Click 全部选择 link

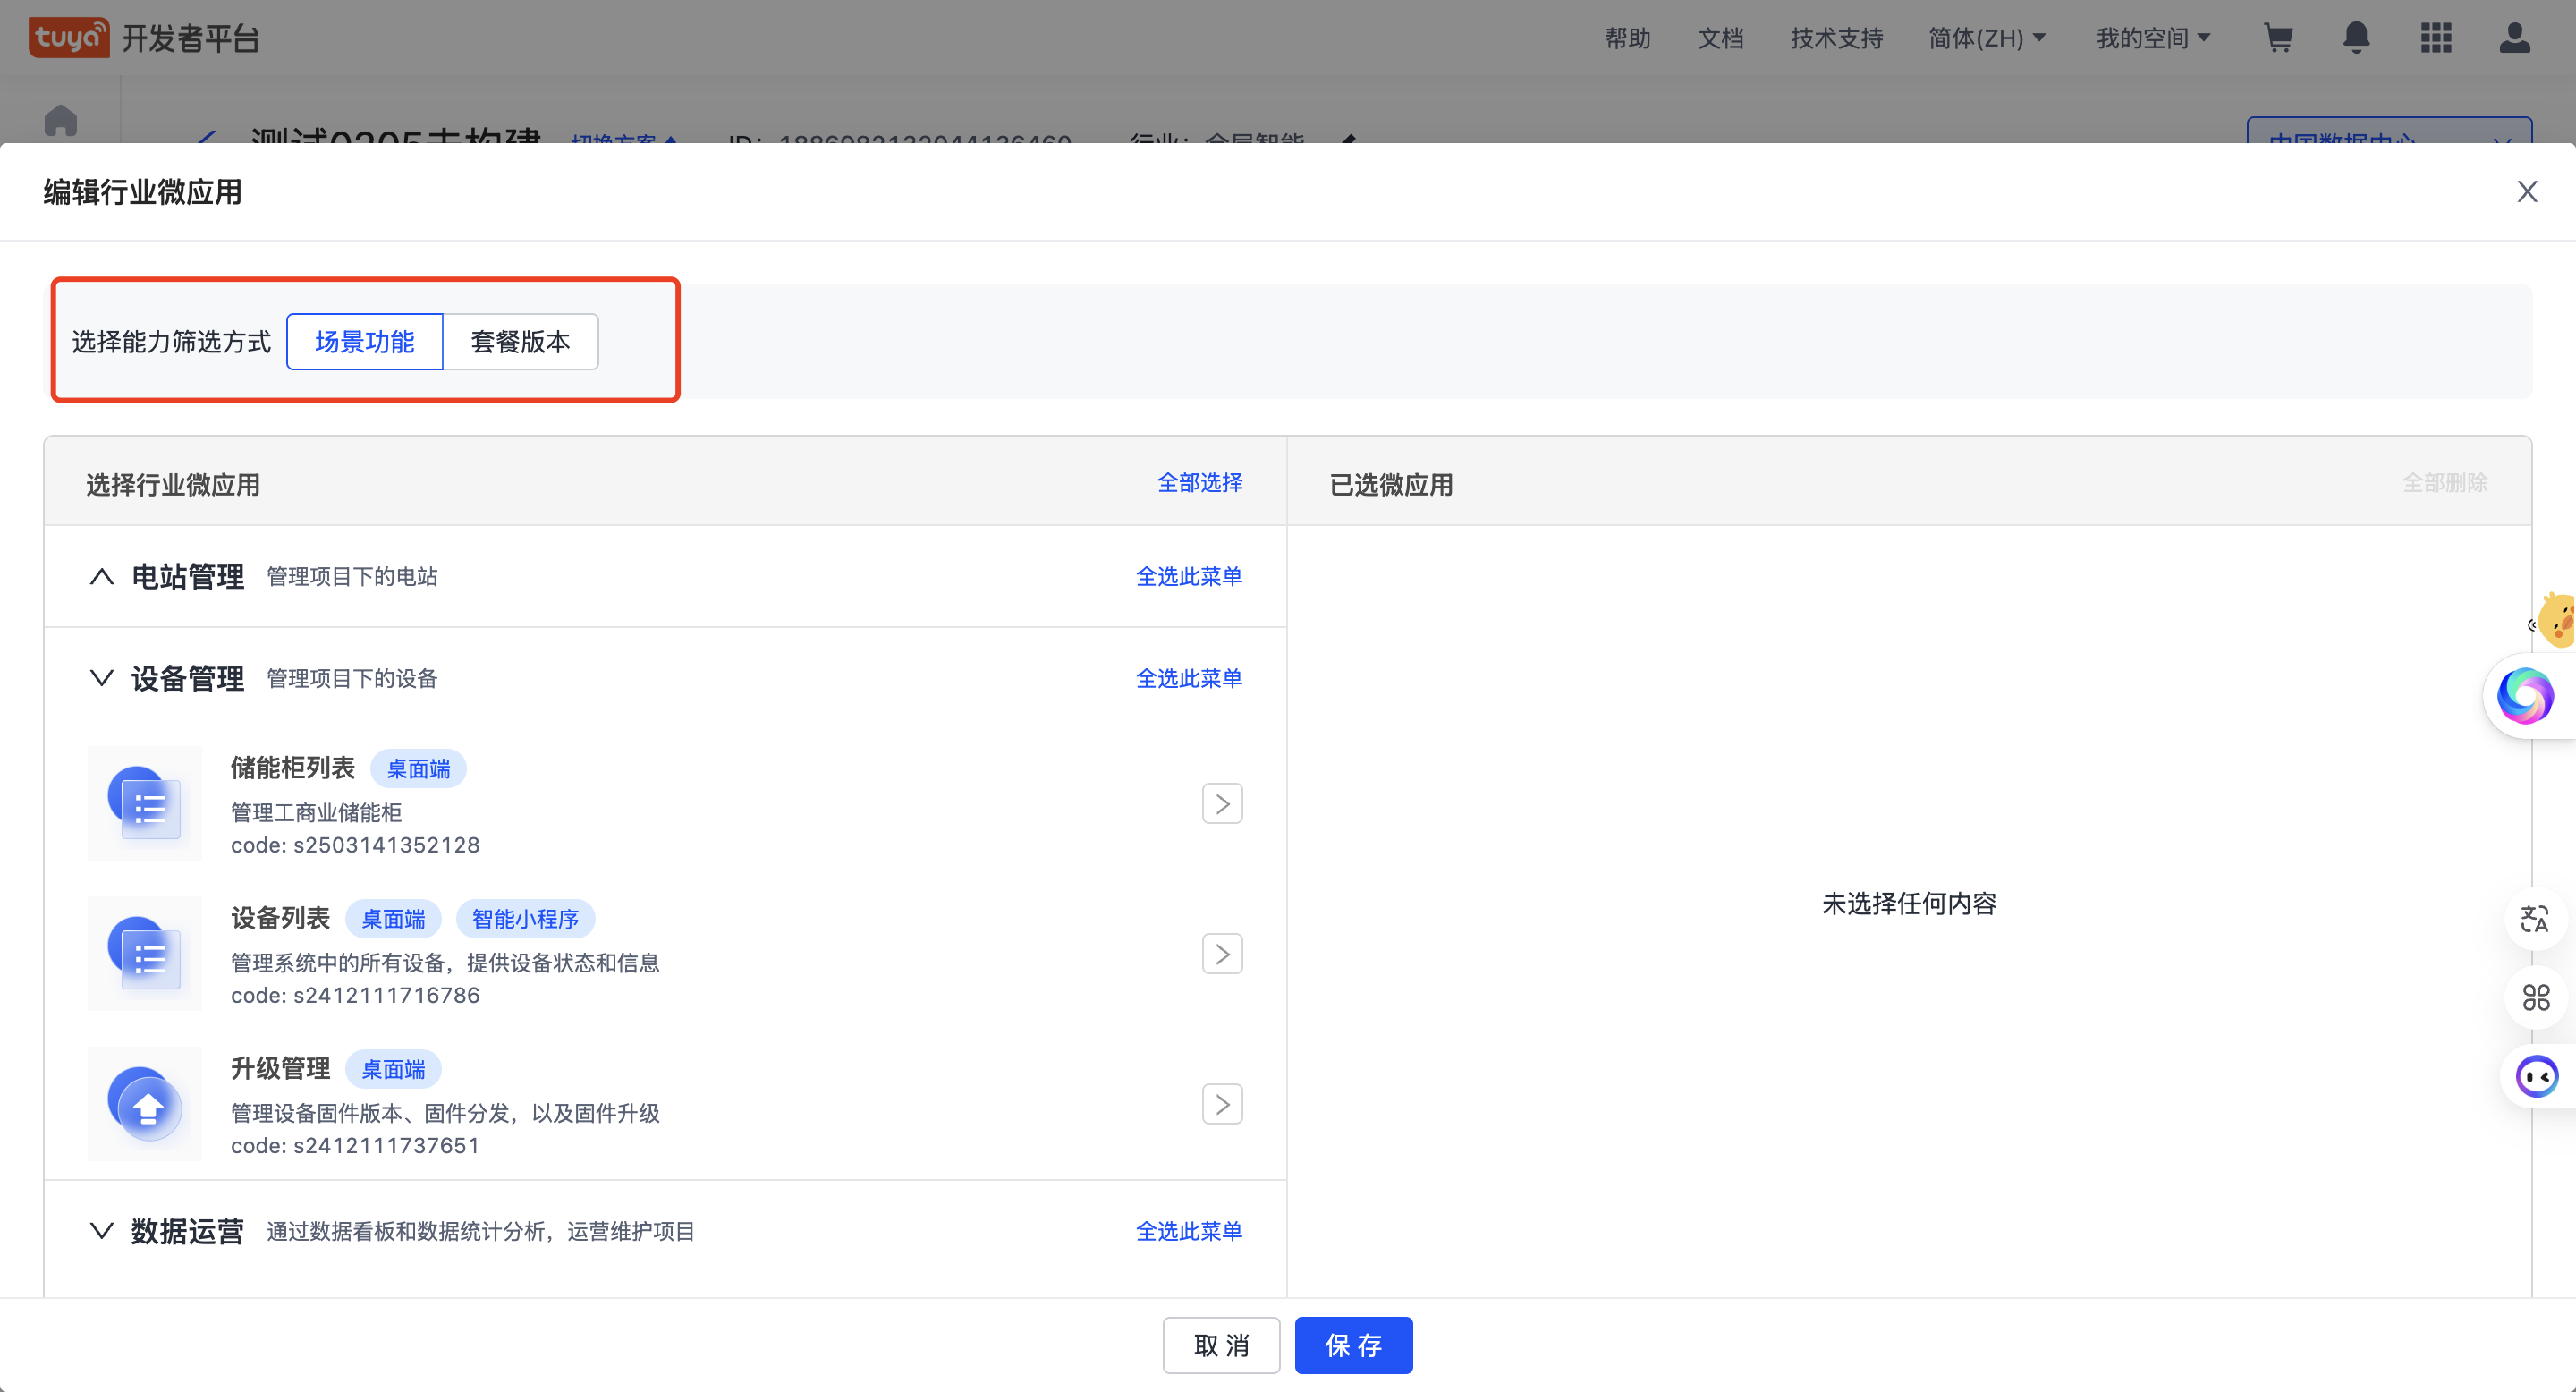[x=1199, y=483]
